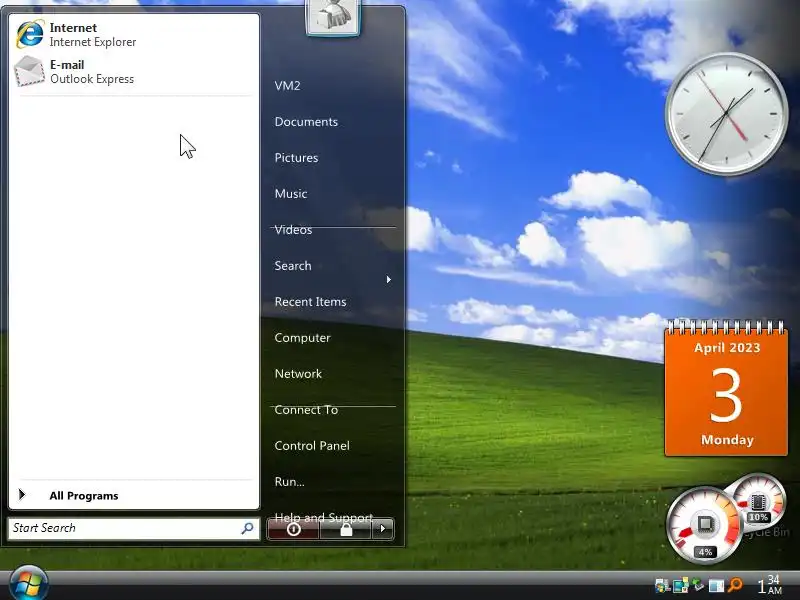Viewport: 800px width, 600px height.
Task: Open shutdown options arrow menu
Action: click(383, 529)
